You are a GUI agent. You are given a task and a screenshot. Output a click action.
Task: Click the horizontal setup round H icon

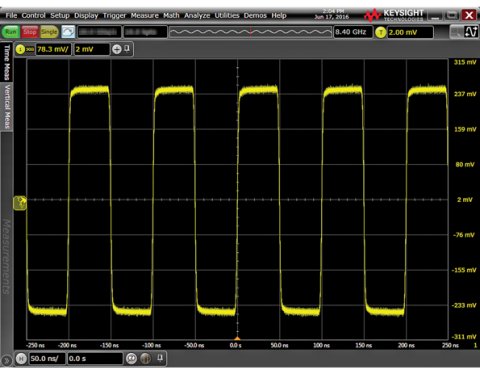21,359
